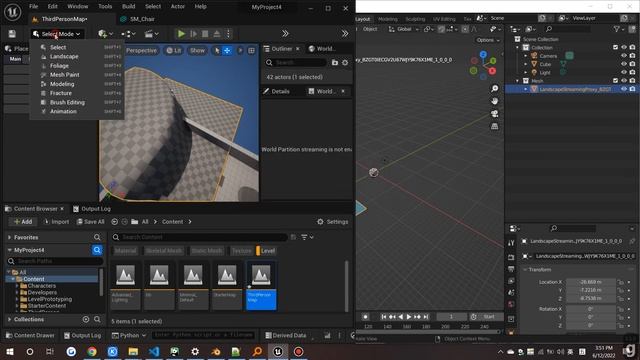Toggle the Material filter chip
This screenshot has height=360, width=640.
(x=126, y=251)
